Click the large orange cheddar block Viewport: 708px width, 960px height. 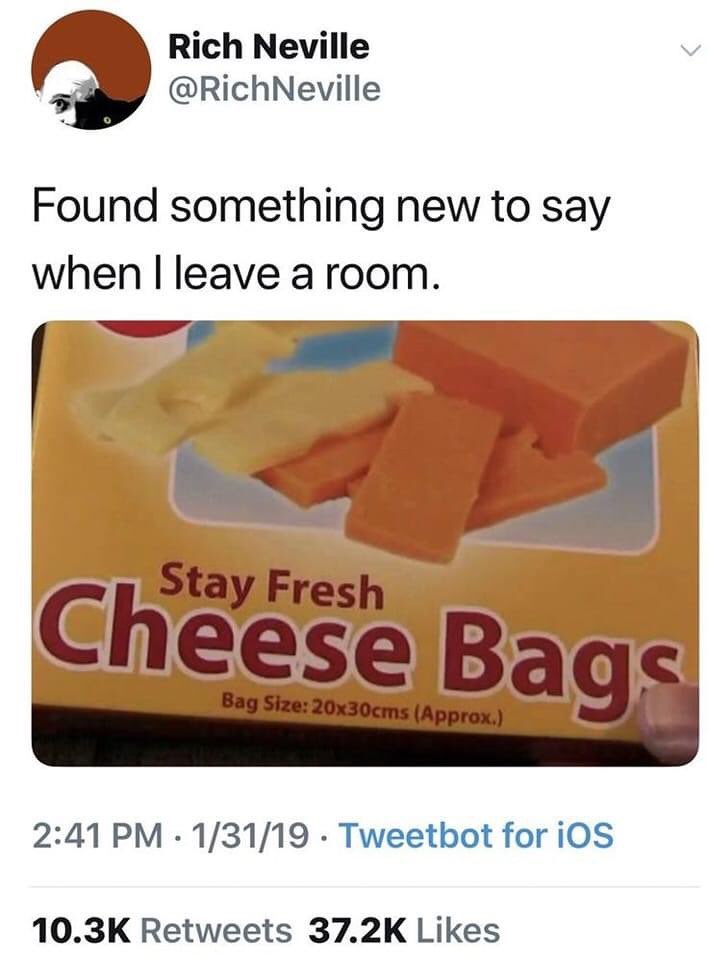pyautogui.click(x=542, y=378)
